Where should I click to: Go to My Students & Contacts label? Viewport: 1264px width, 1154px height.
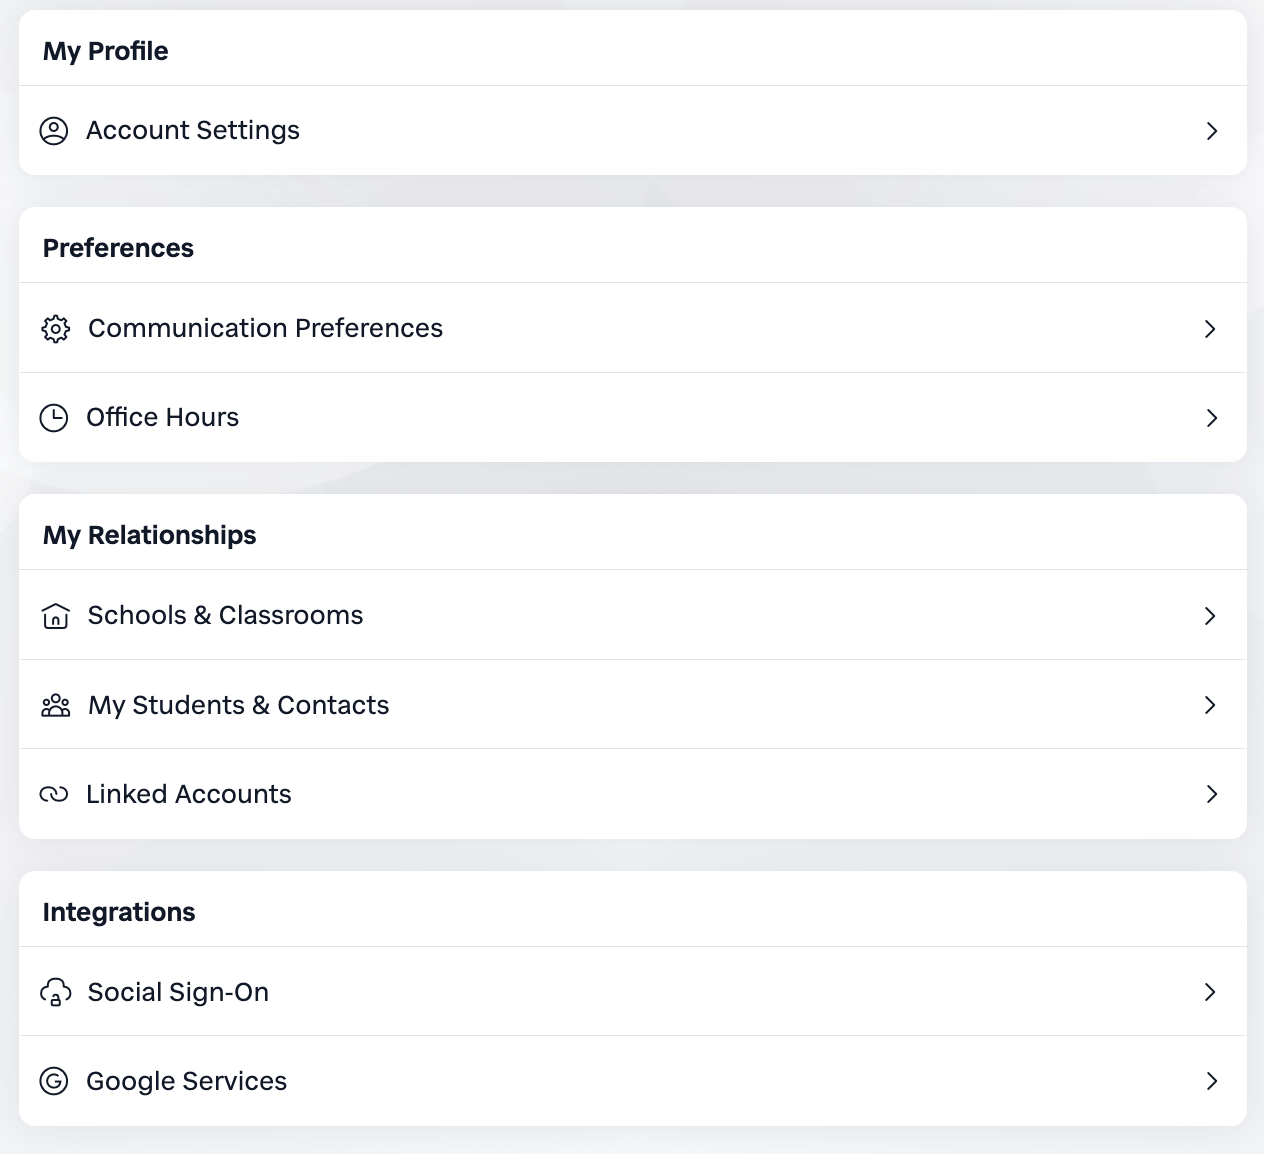238,706
